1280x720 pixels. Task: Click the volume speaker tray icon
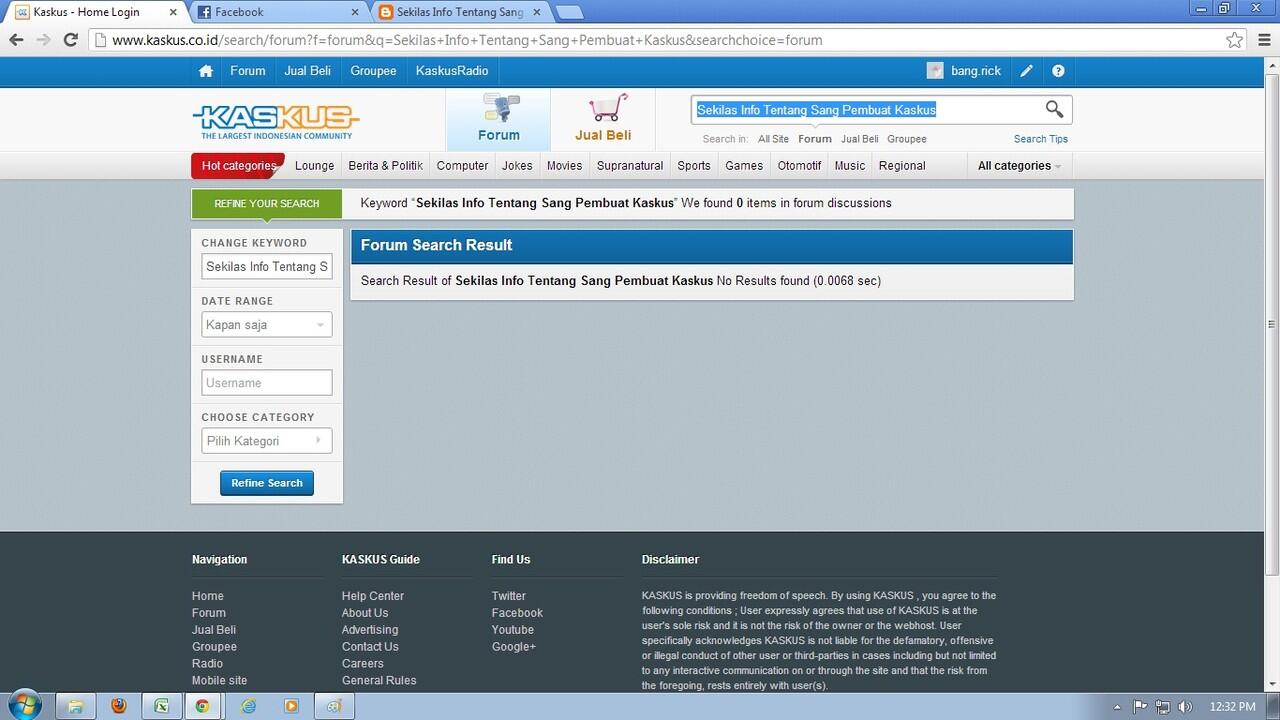pos(1187,706)
